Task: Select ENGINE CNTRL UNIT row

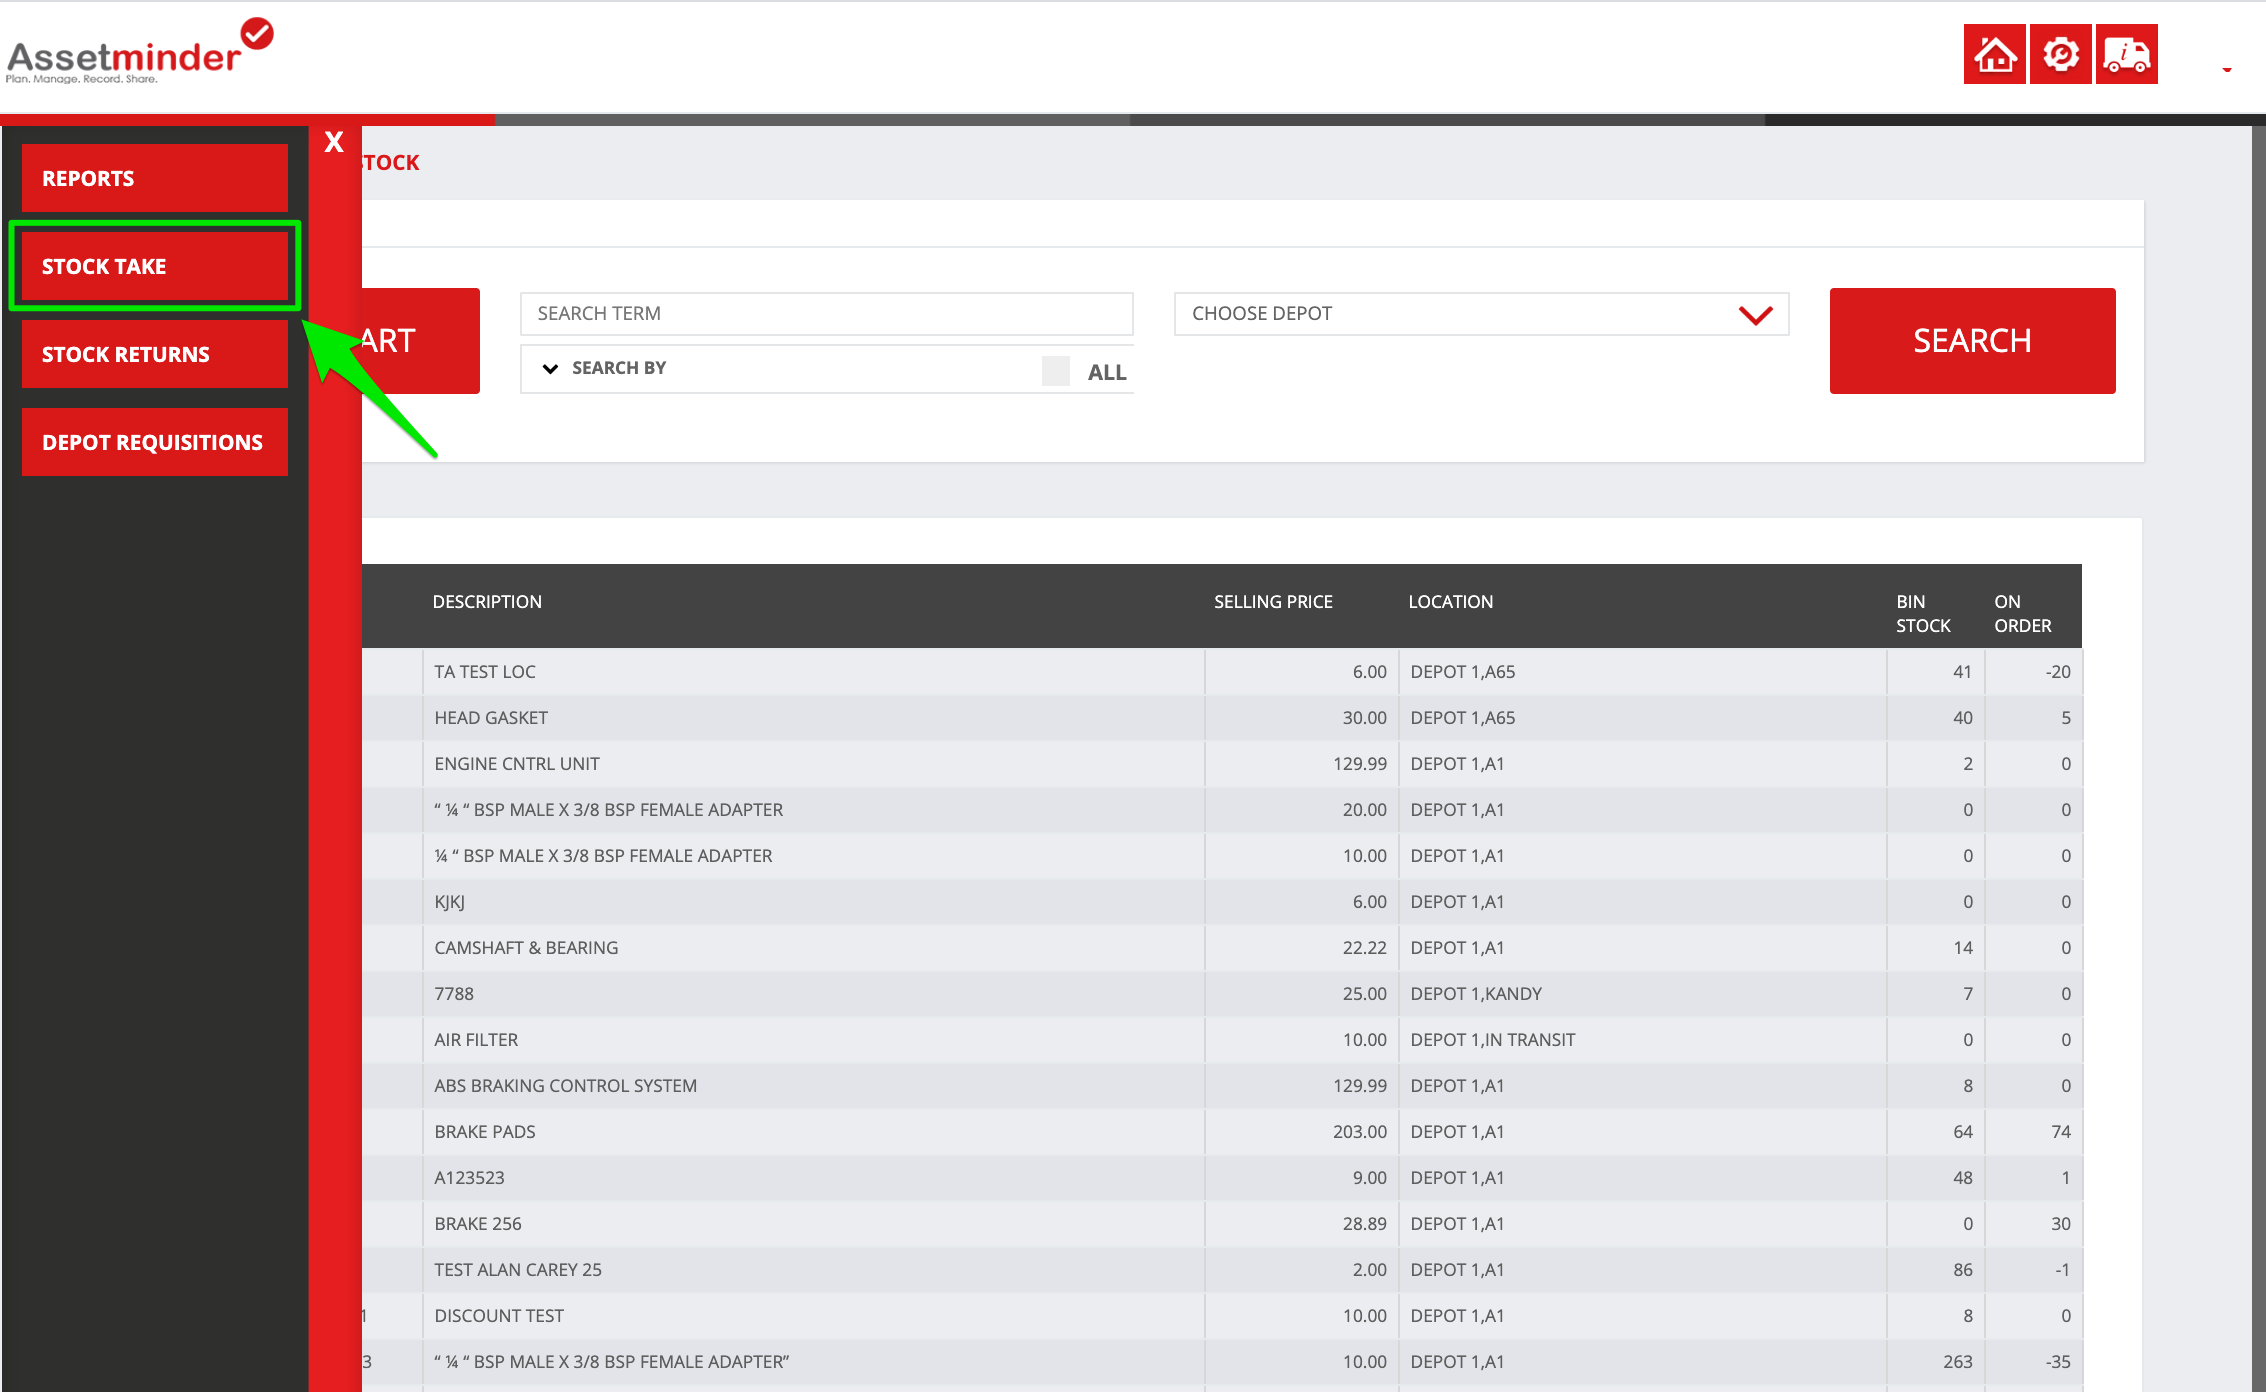Action: pyautogui.click(x=1221, y=764)
